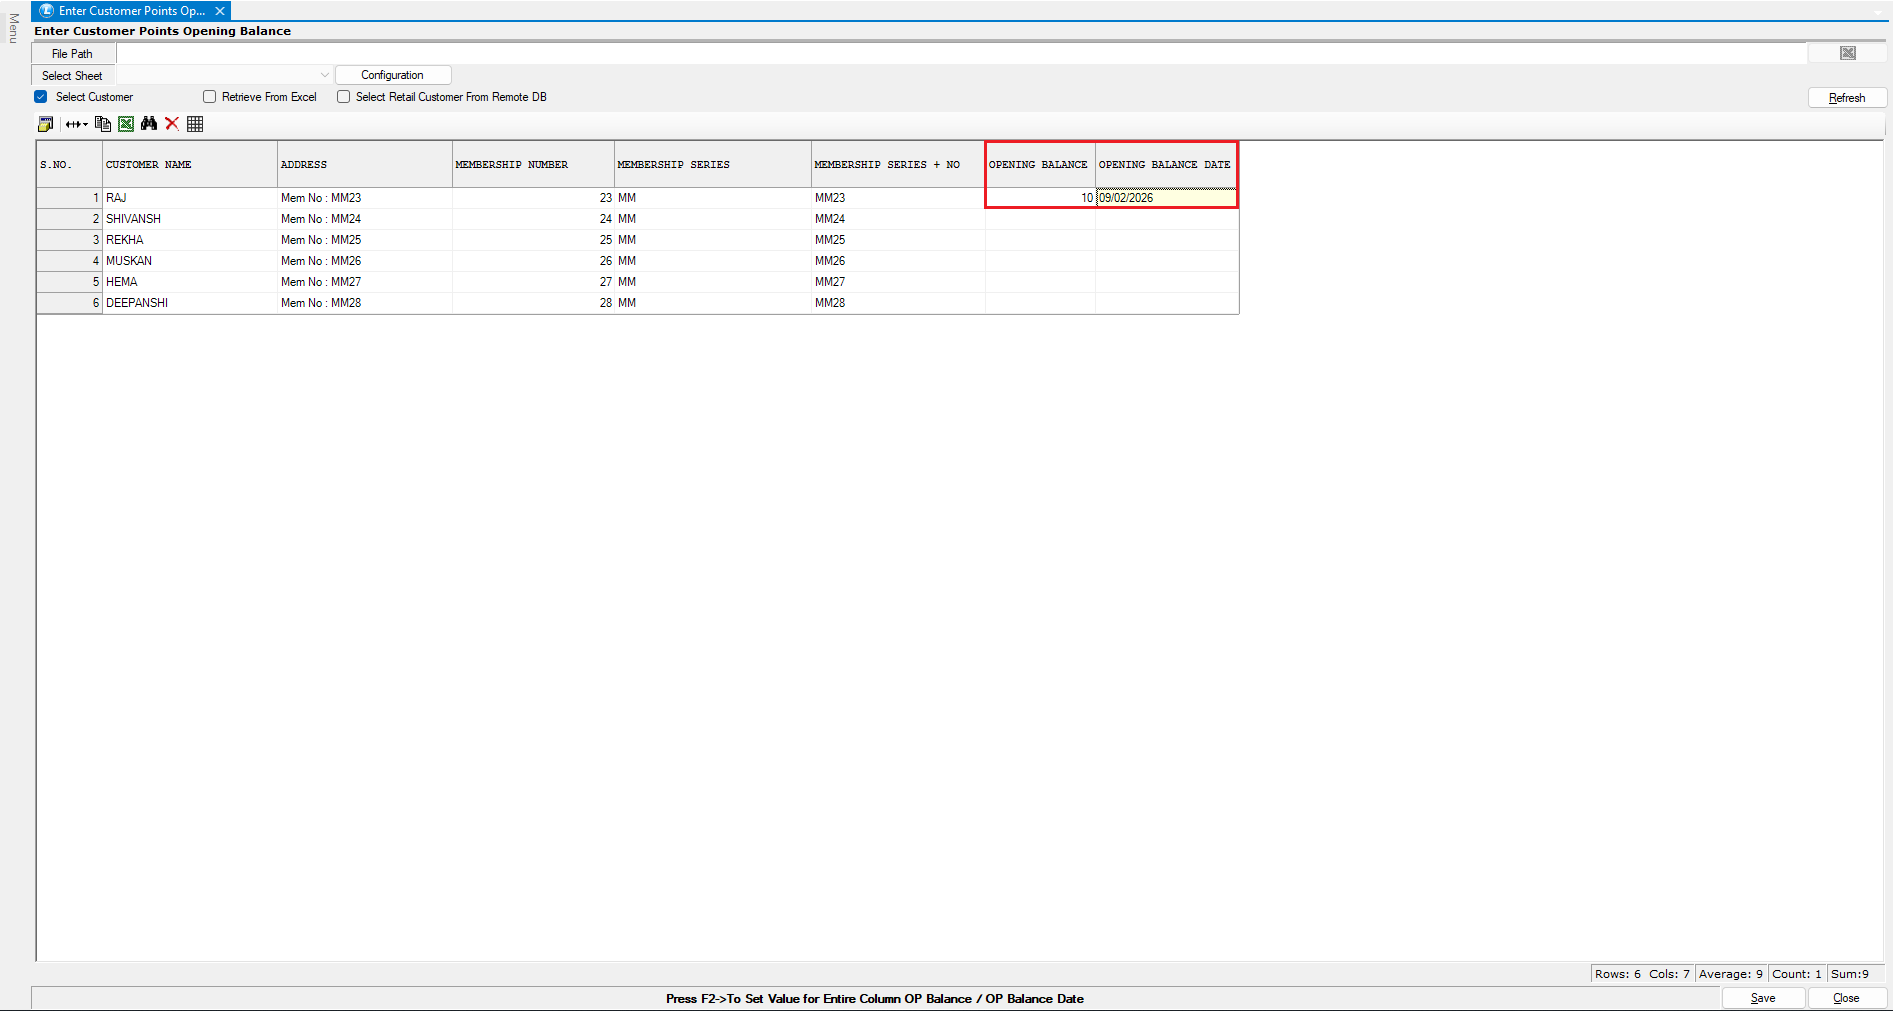Image resolution: width=1893 pixels, height=1011 pixels.
Task: Click the copy icon in grid toolbar
Action: click(102, 124)
